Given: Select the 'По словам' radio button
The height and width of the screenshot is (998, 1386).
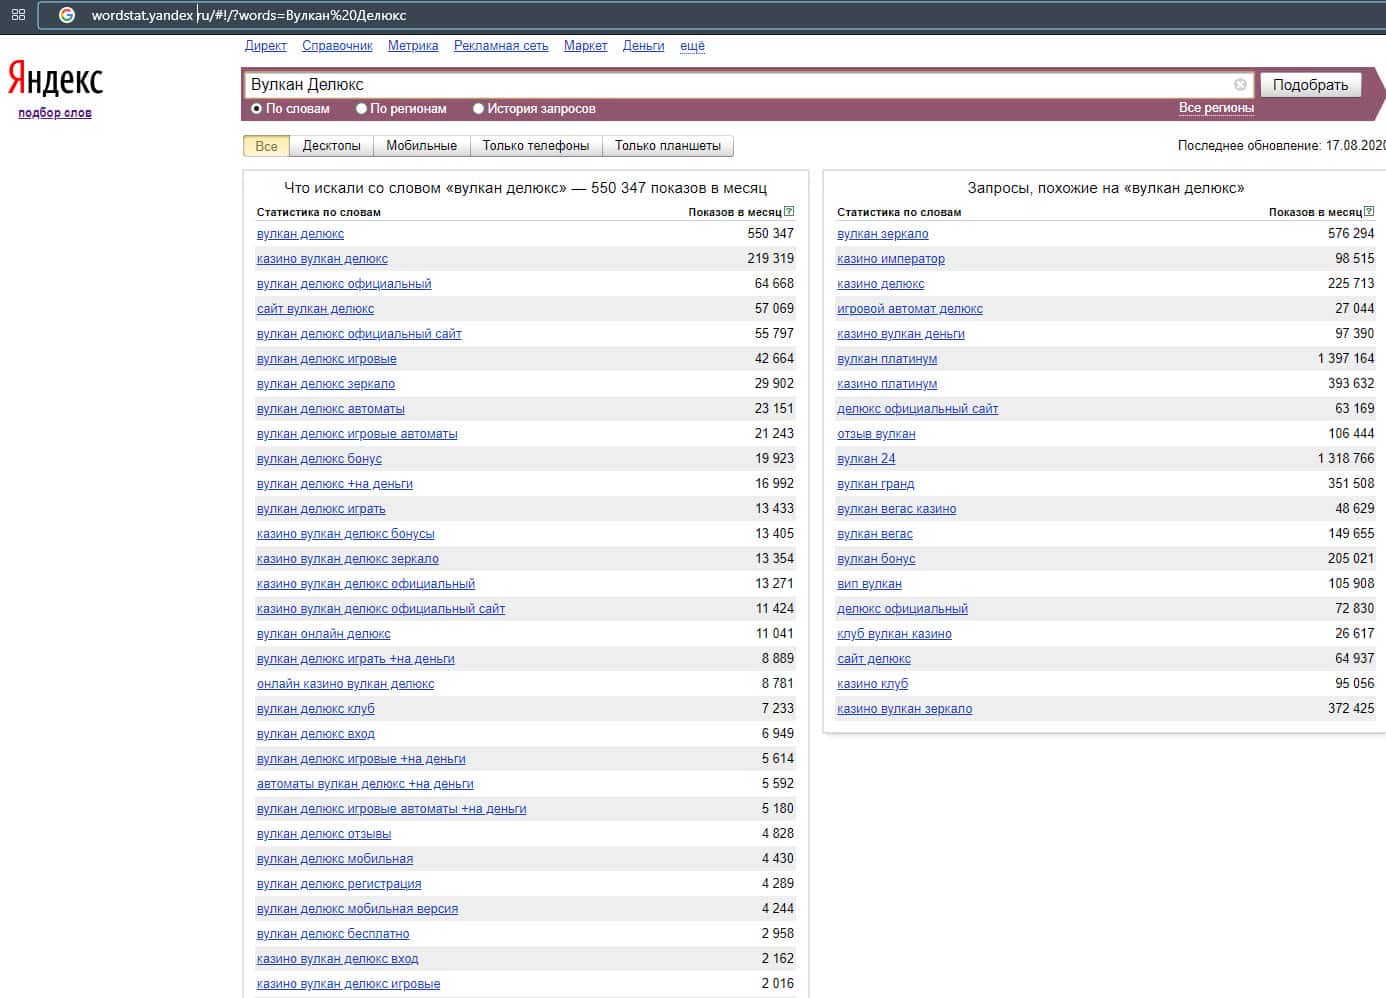Looking at the screenshot, I should tap(257, 109).
